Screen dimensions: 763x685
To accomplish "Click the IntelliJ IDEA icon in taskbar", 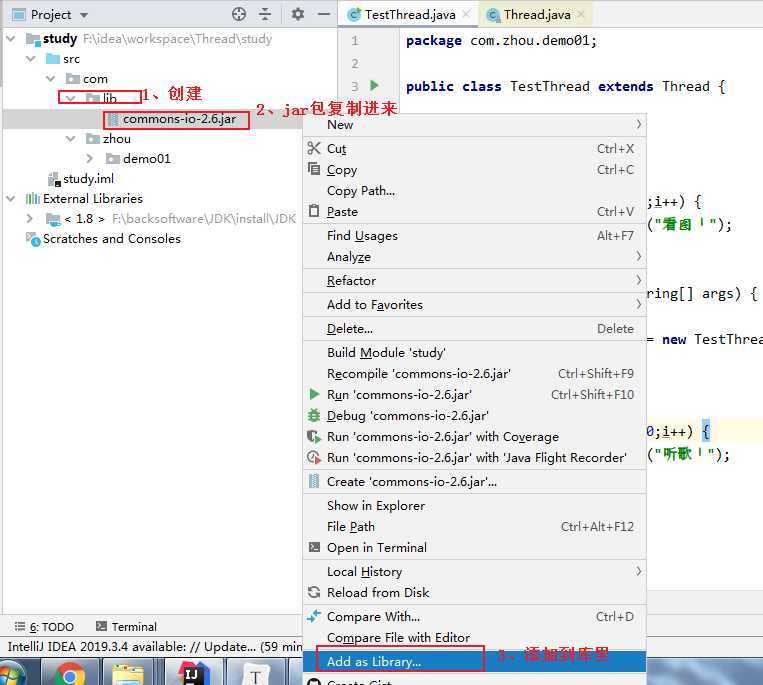I will pos(194,674).
